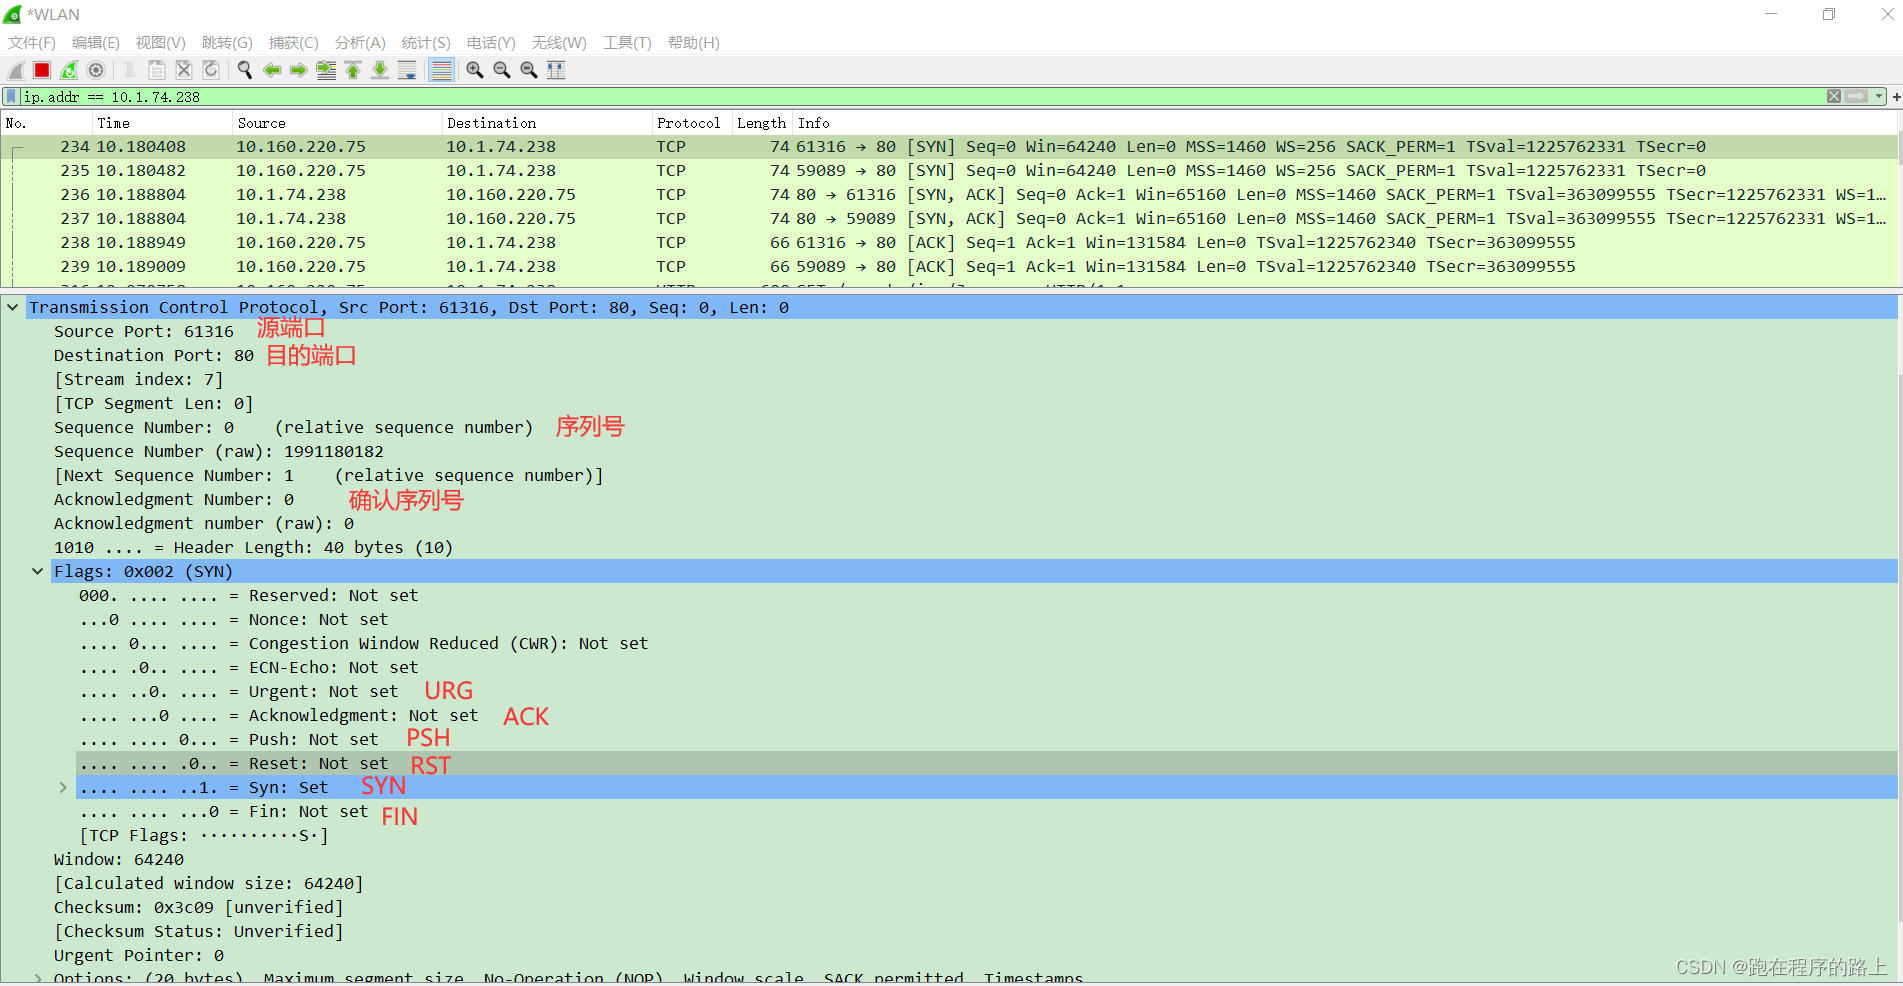
Task: Select the Window: 64240 field
Action: (119, 860)
